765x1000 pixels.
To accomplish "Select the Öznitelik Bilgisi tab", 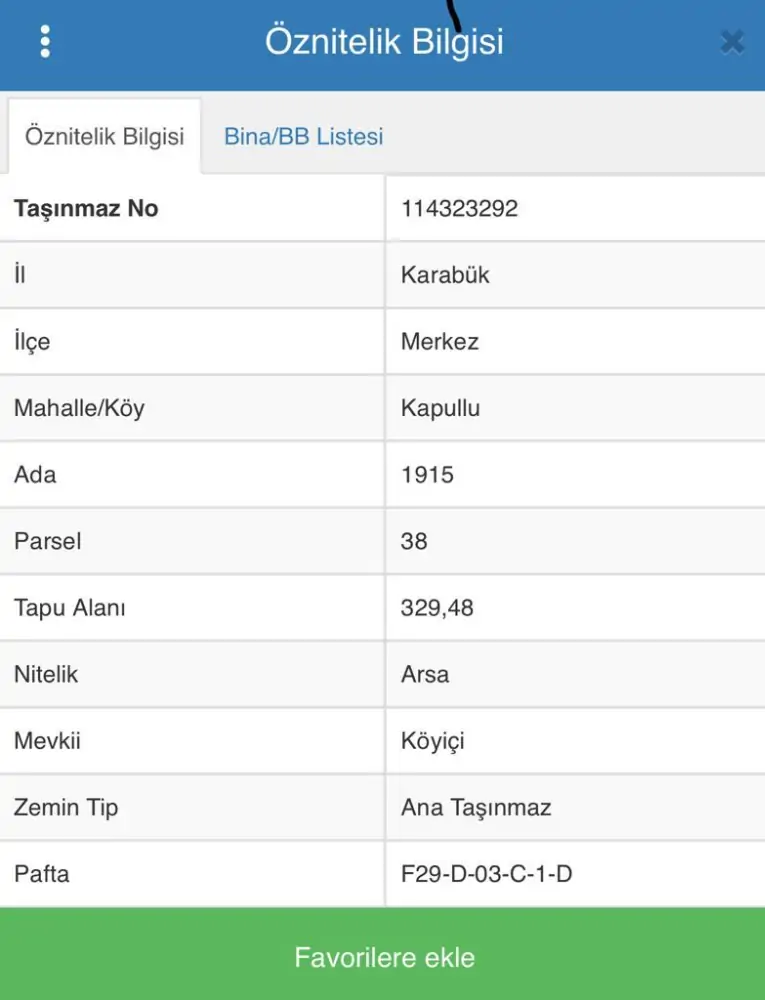I will tap(104, 137).
